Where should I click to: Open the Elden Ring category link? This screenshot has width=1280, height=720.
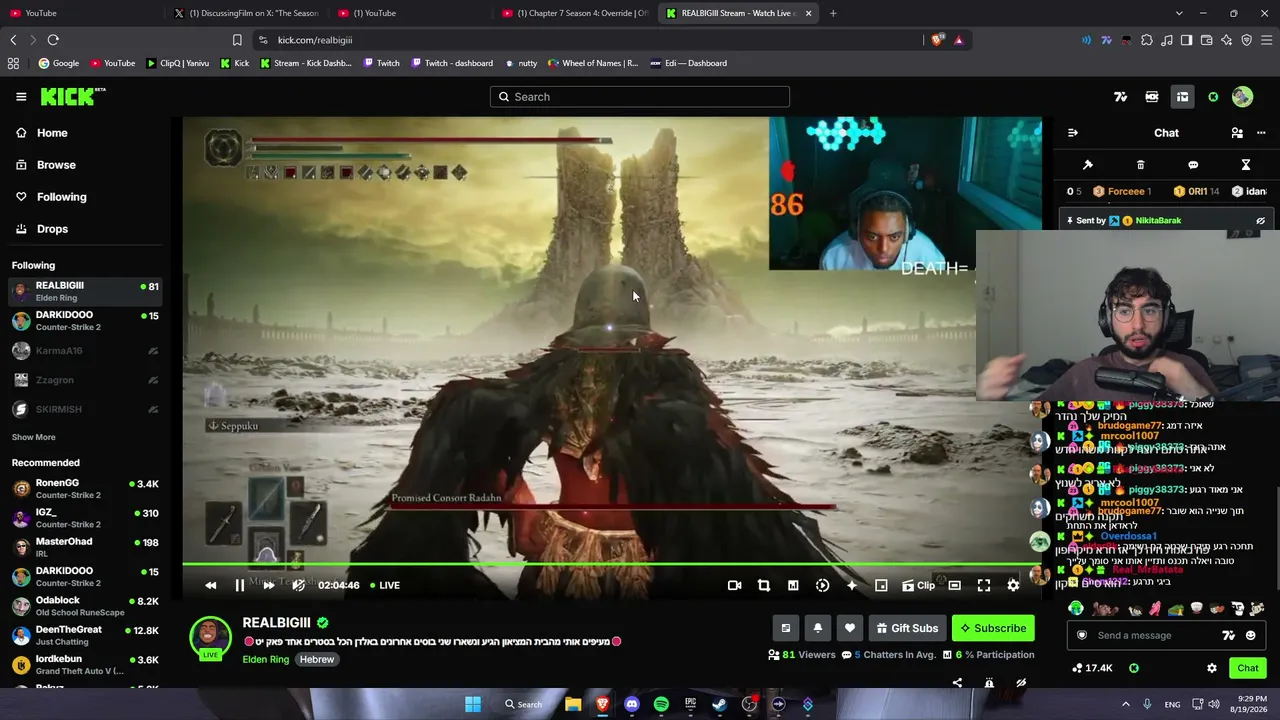pos(266,660)
